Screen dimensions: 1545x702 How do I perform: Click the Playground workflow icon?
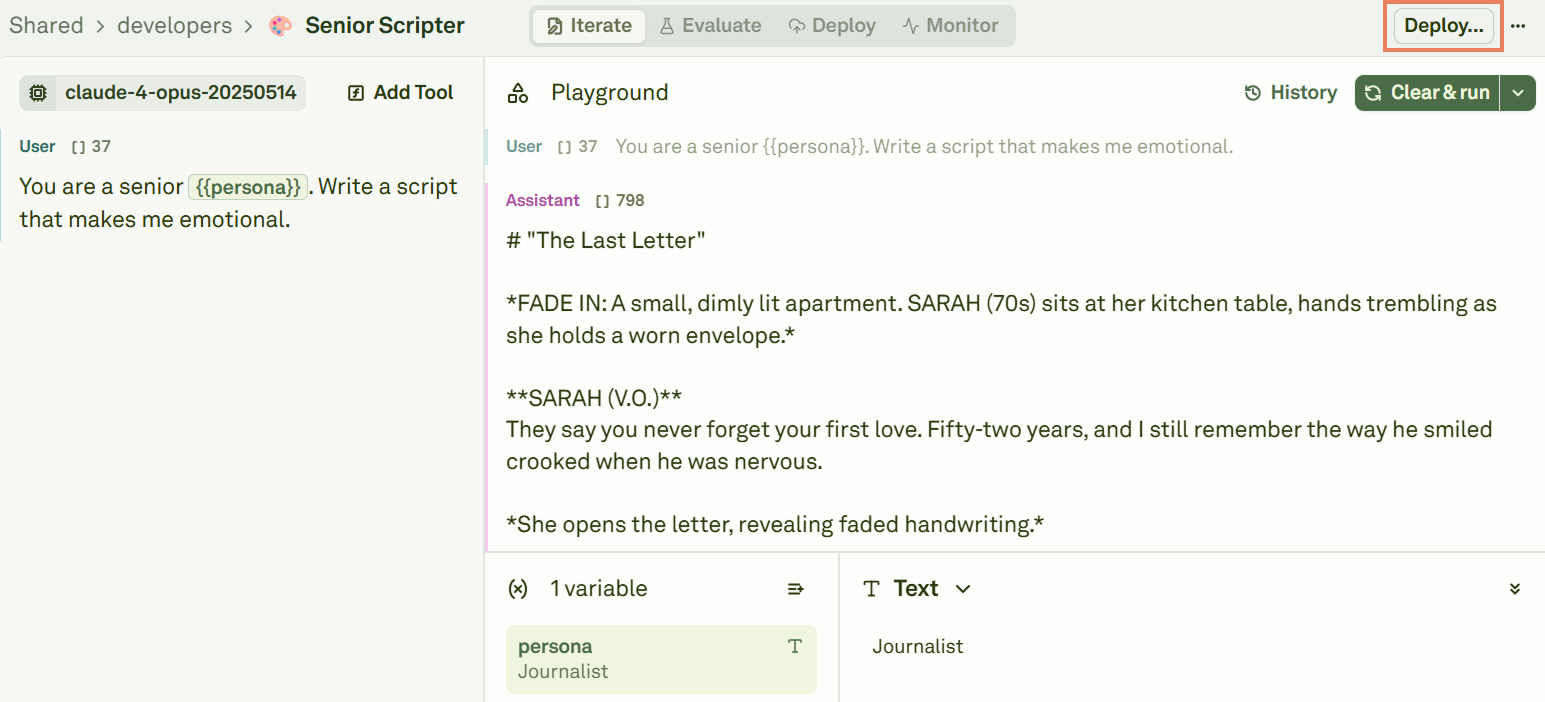[x=518, y=92]
